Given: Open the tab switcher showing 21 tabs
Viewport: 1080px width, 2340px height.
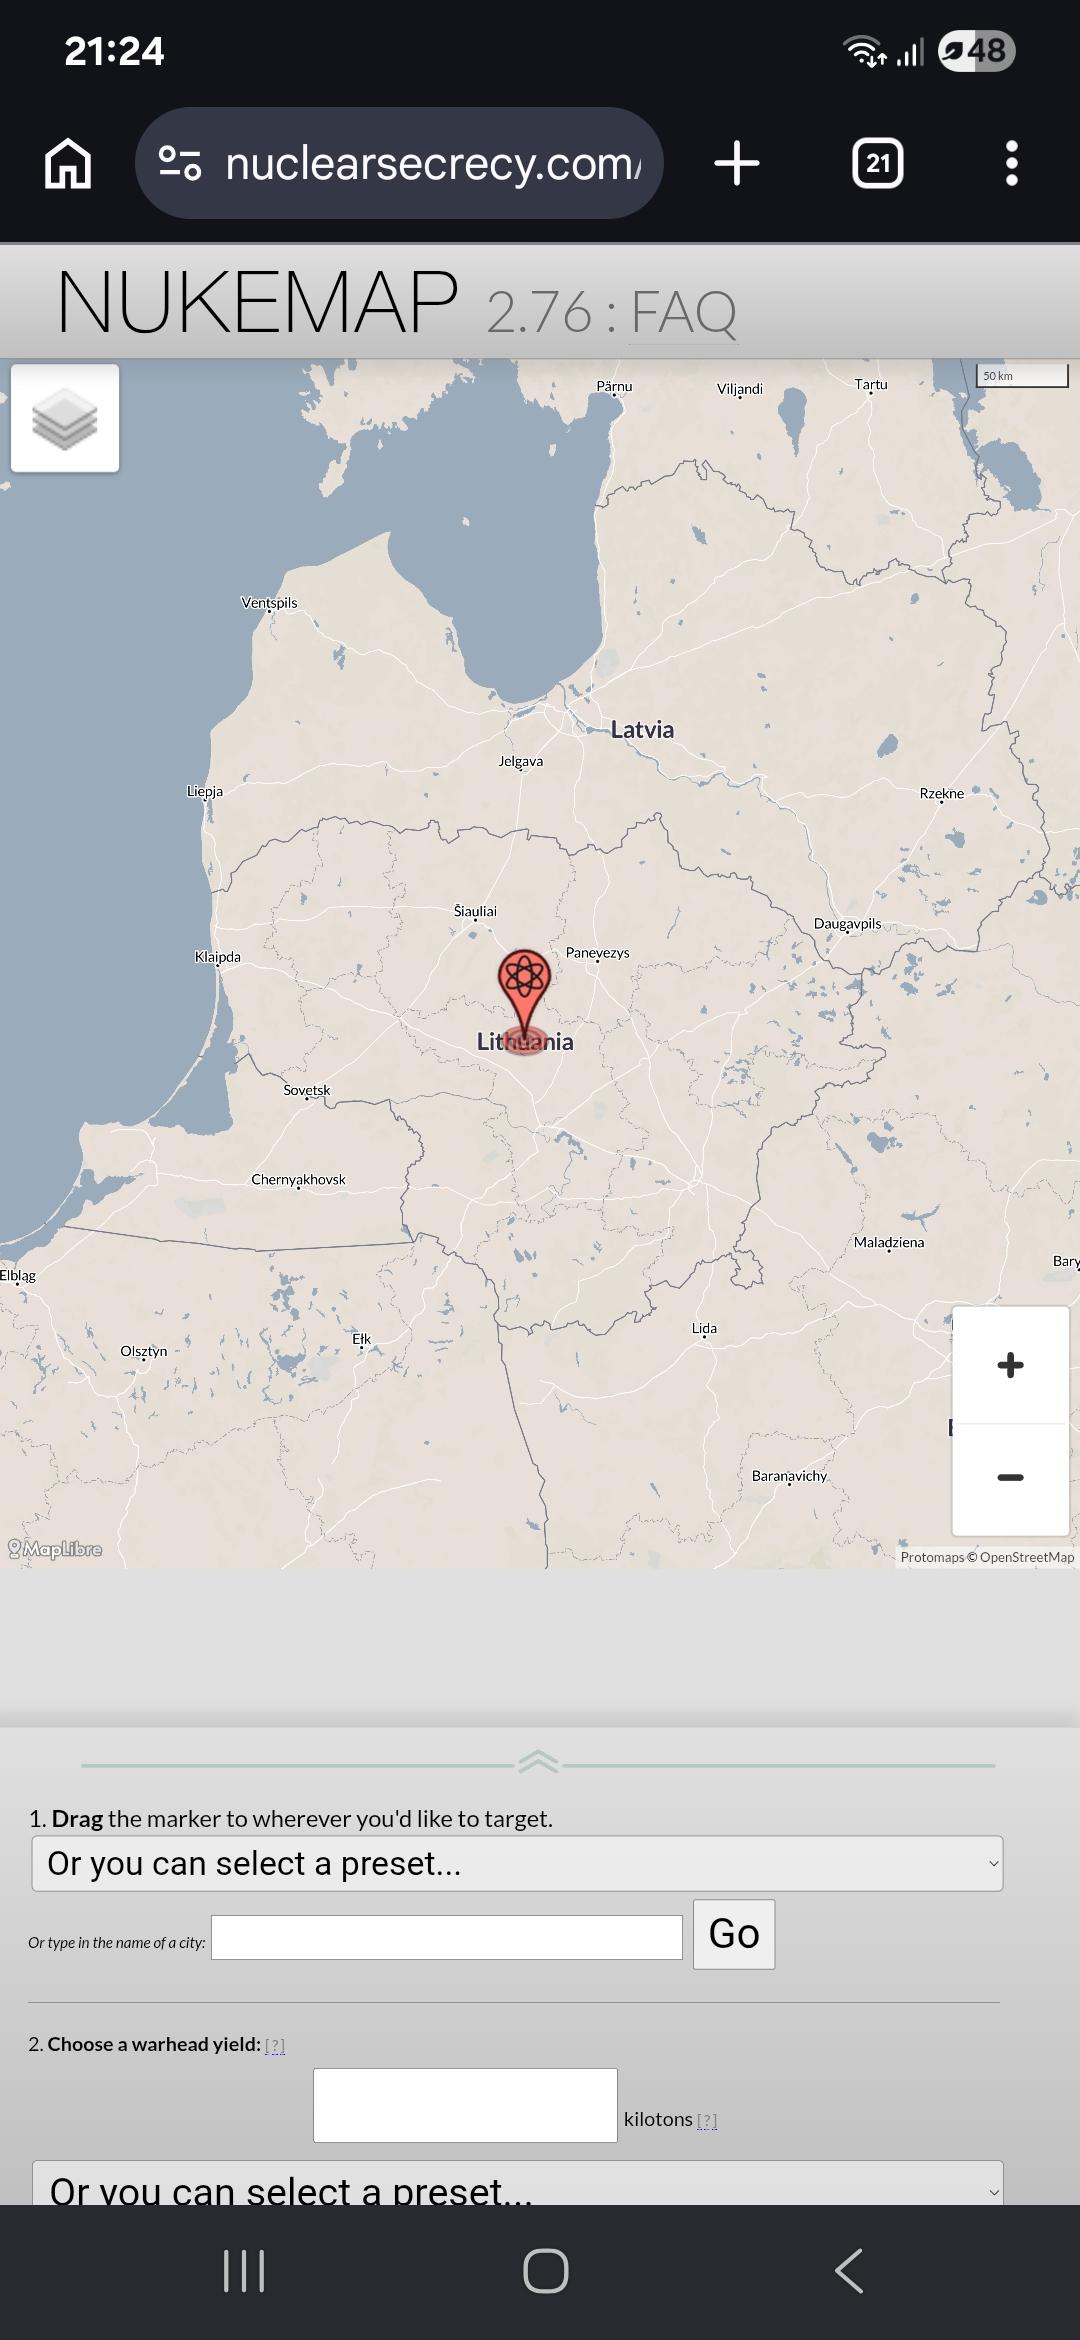Looking at the screenshot, I should (x=878, y=163).
